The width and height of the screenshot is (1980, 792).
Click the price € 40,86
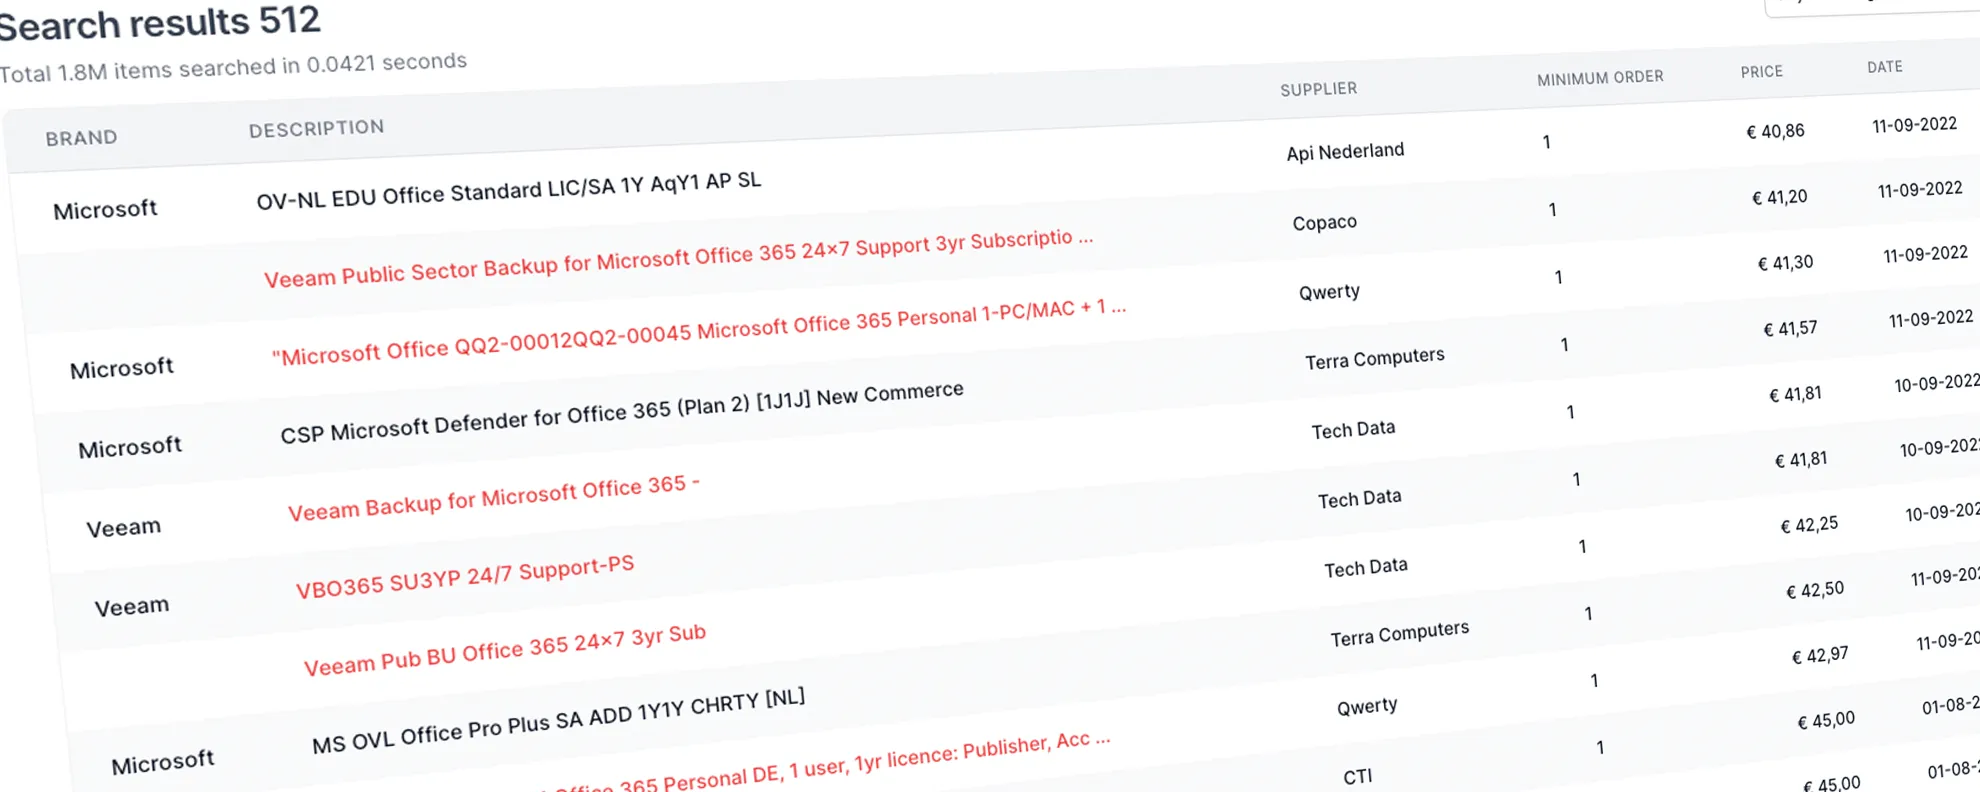(x=1775, y=131)
